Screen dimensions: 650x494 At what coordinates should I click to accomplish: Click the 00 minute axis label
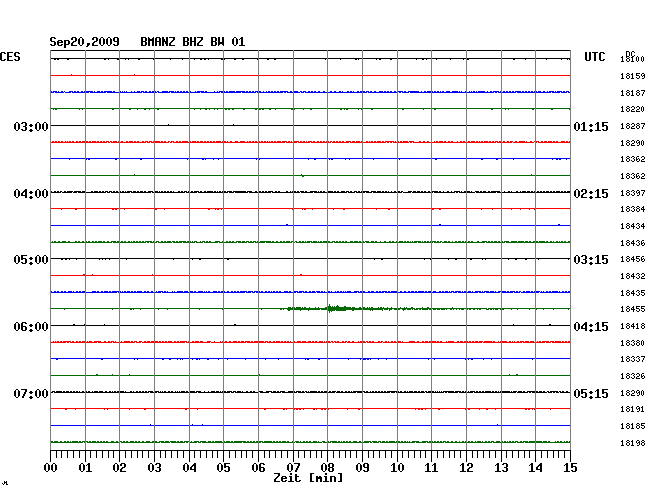coord(51,468)
